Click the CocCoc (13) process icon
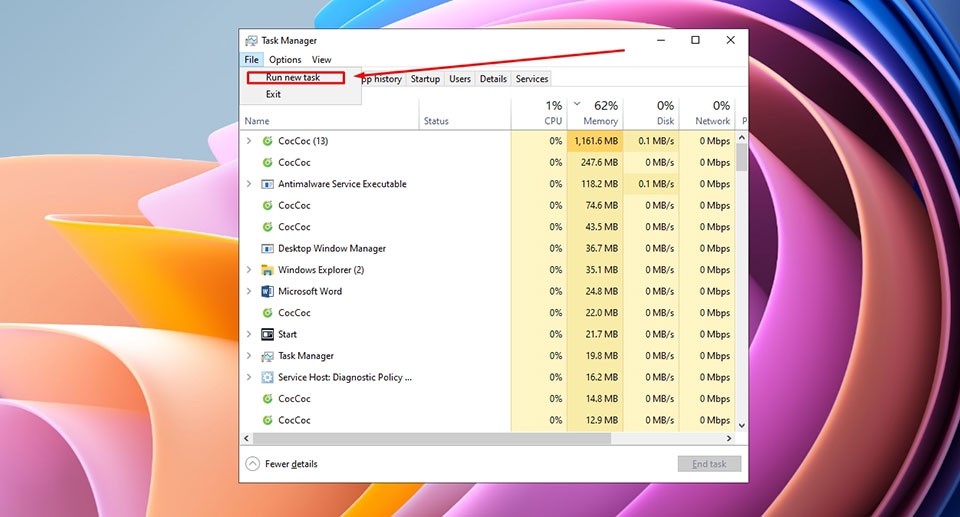The width and height of the screenshot is (960, 517). tap(268, 141)
